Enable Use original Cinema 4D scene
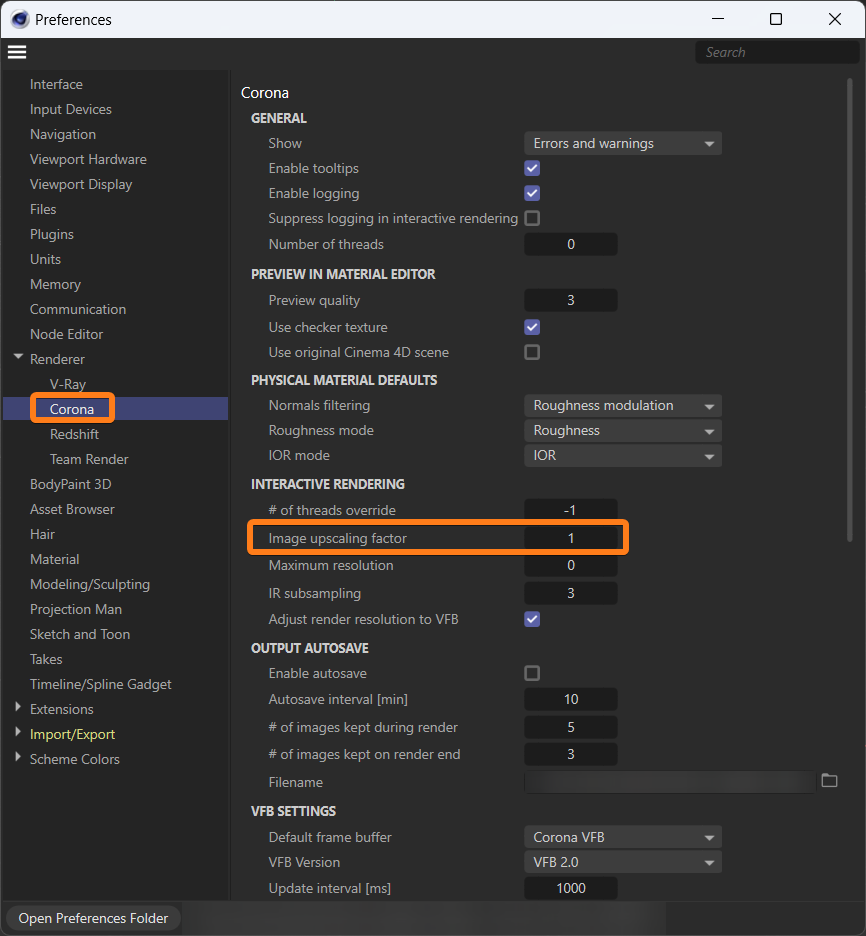The height and width of the screenshot is (936, 866). coord(532,352)
